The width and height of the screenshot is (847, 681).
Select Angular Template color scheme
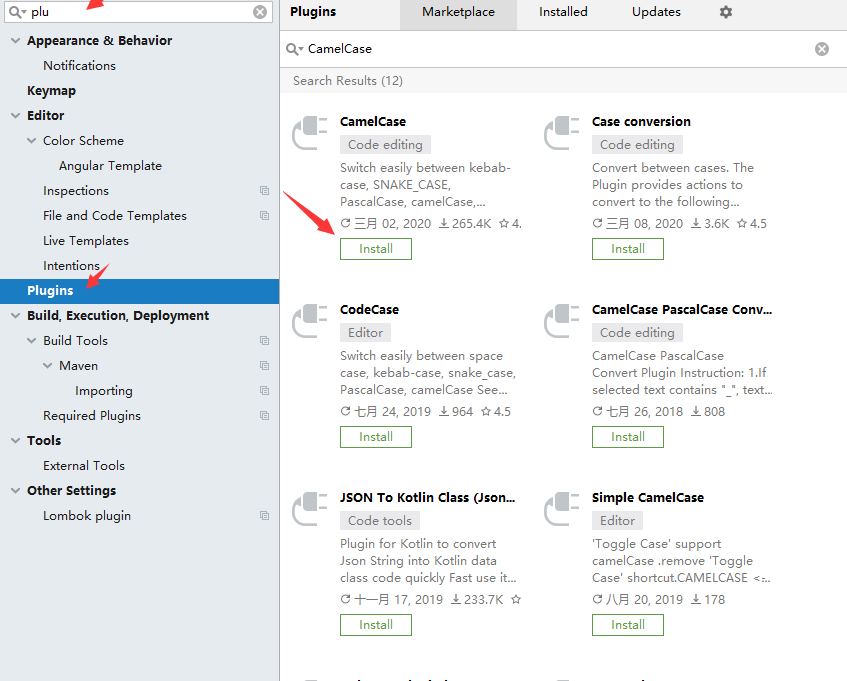click(x=110, y=166)
